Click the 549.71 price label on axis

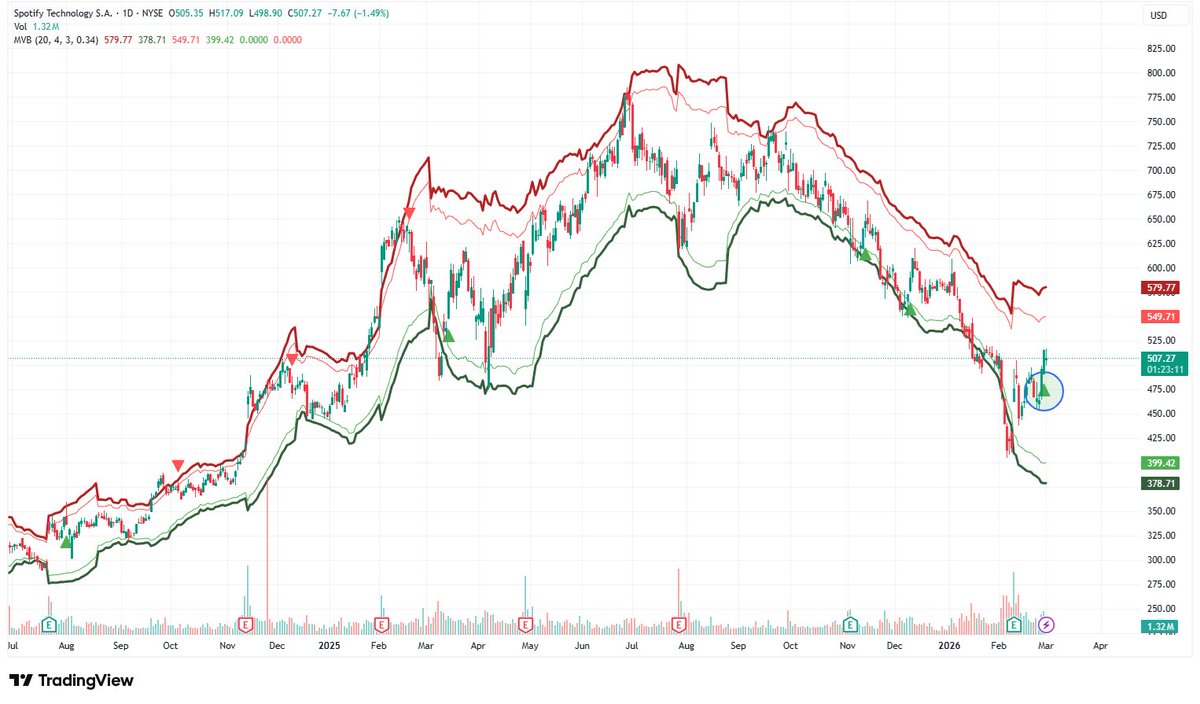tap(1159, 317)
